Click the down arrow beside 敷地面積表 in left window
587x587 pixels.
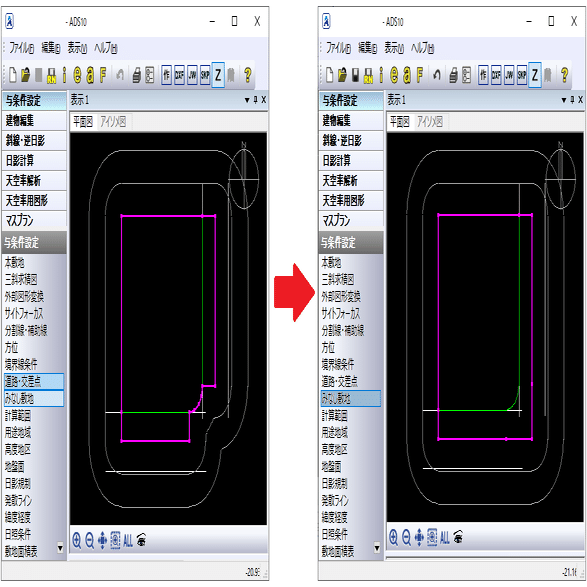60,548
